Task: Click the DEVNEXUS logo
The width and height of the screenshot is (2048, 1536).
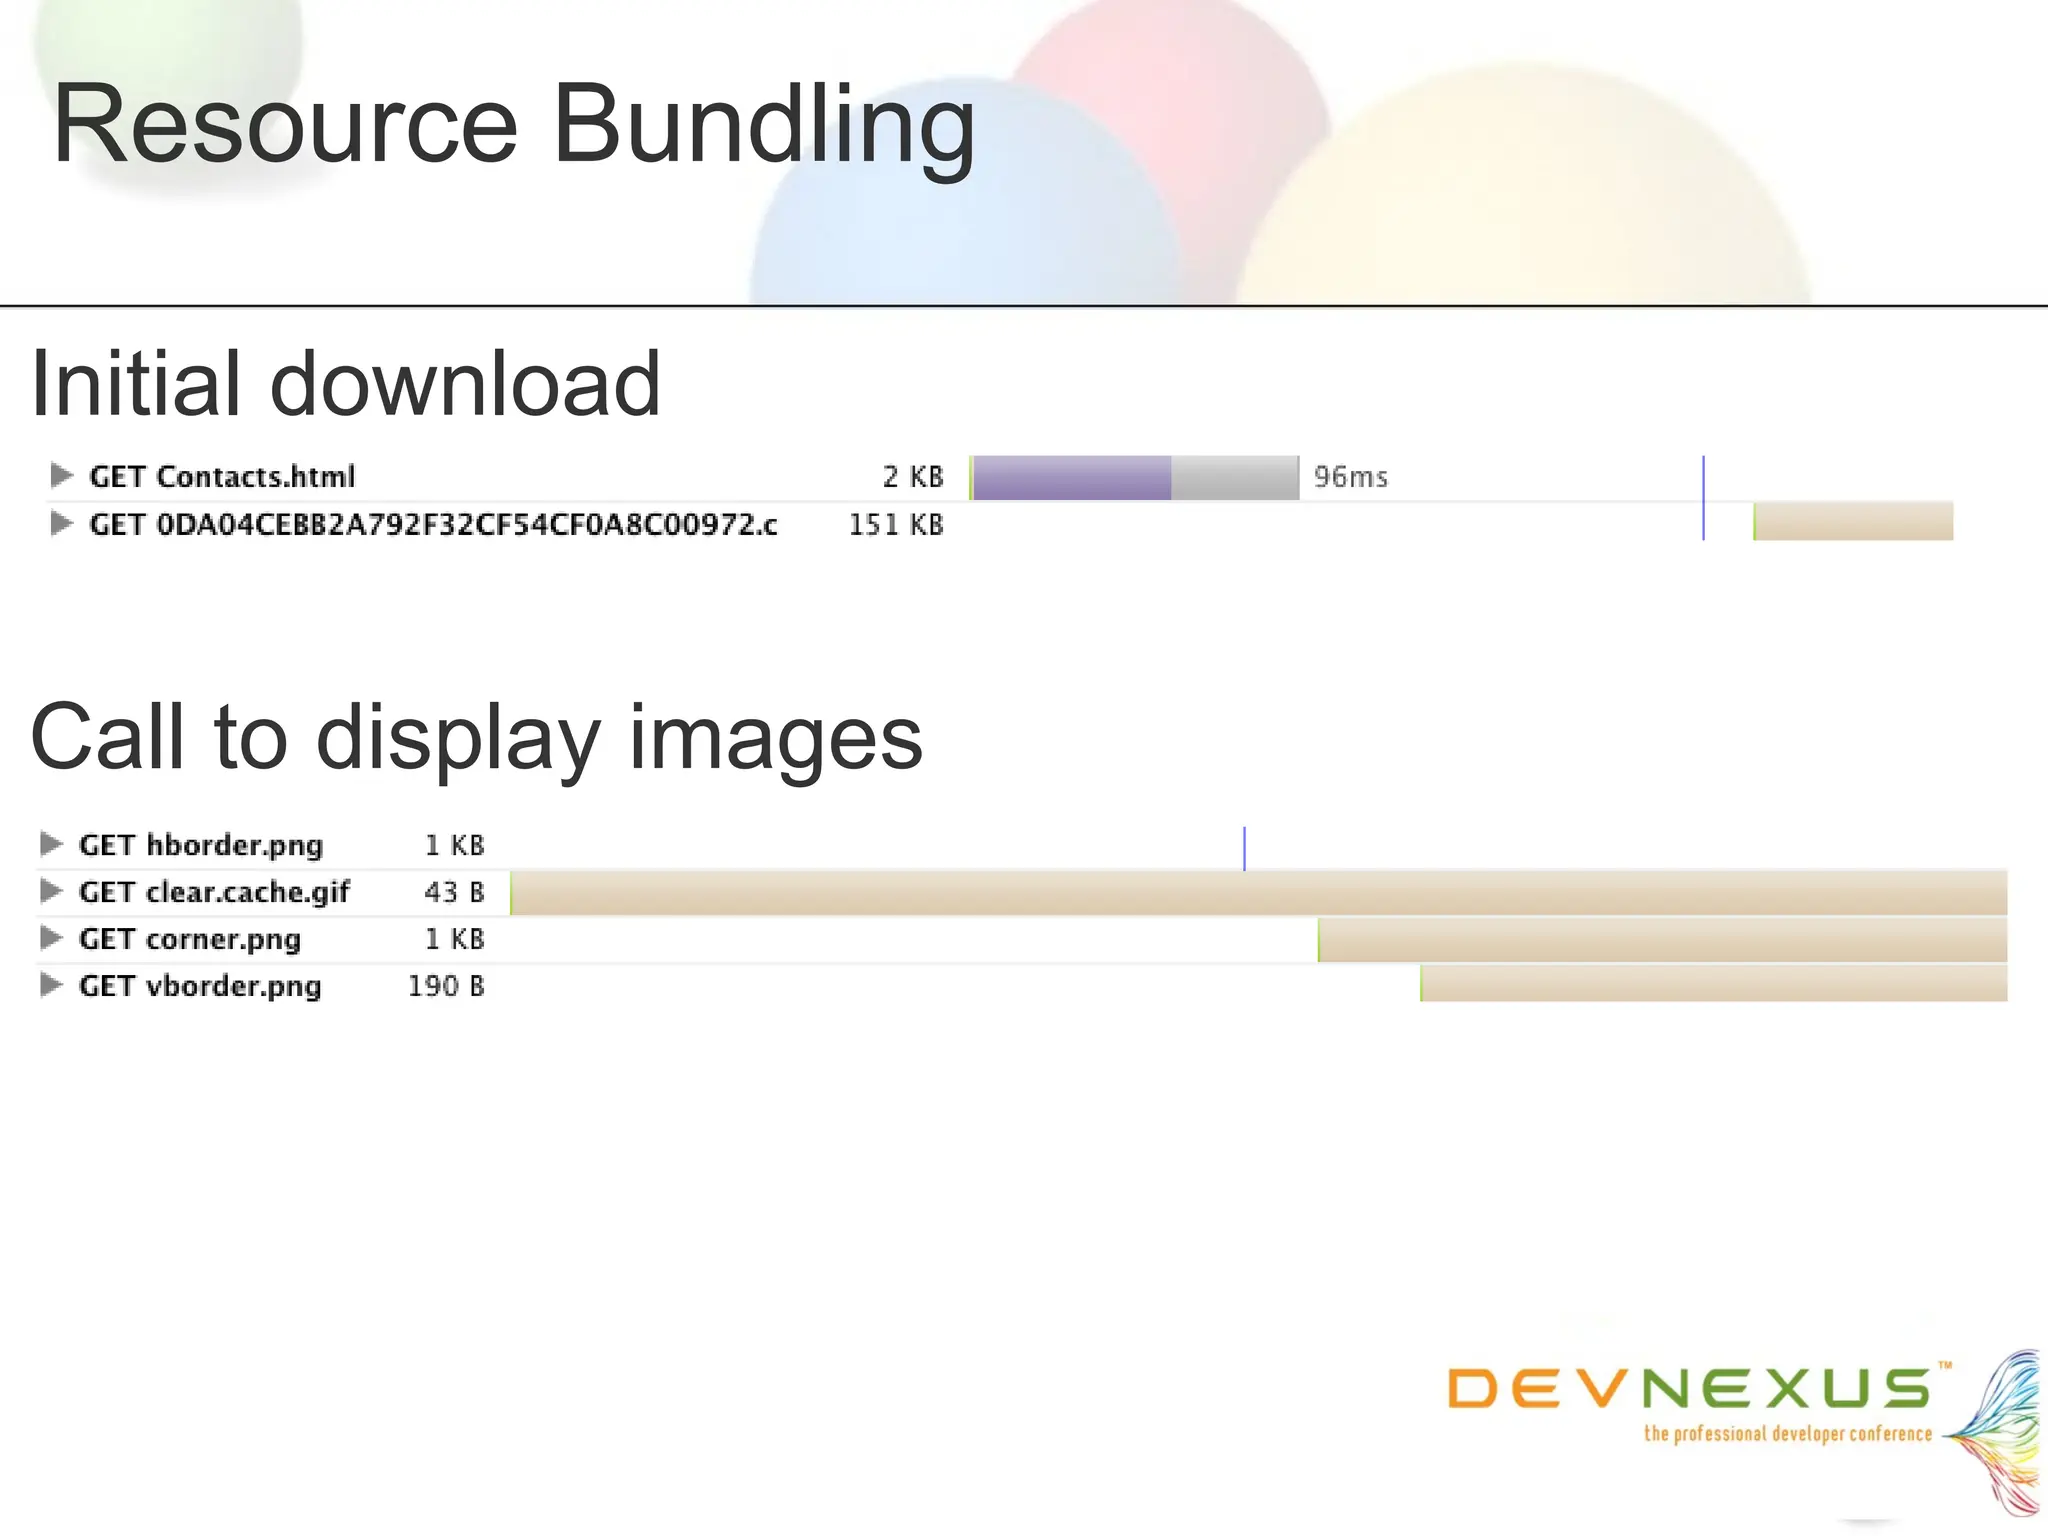Action: click(1743, 1432)
